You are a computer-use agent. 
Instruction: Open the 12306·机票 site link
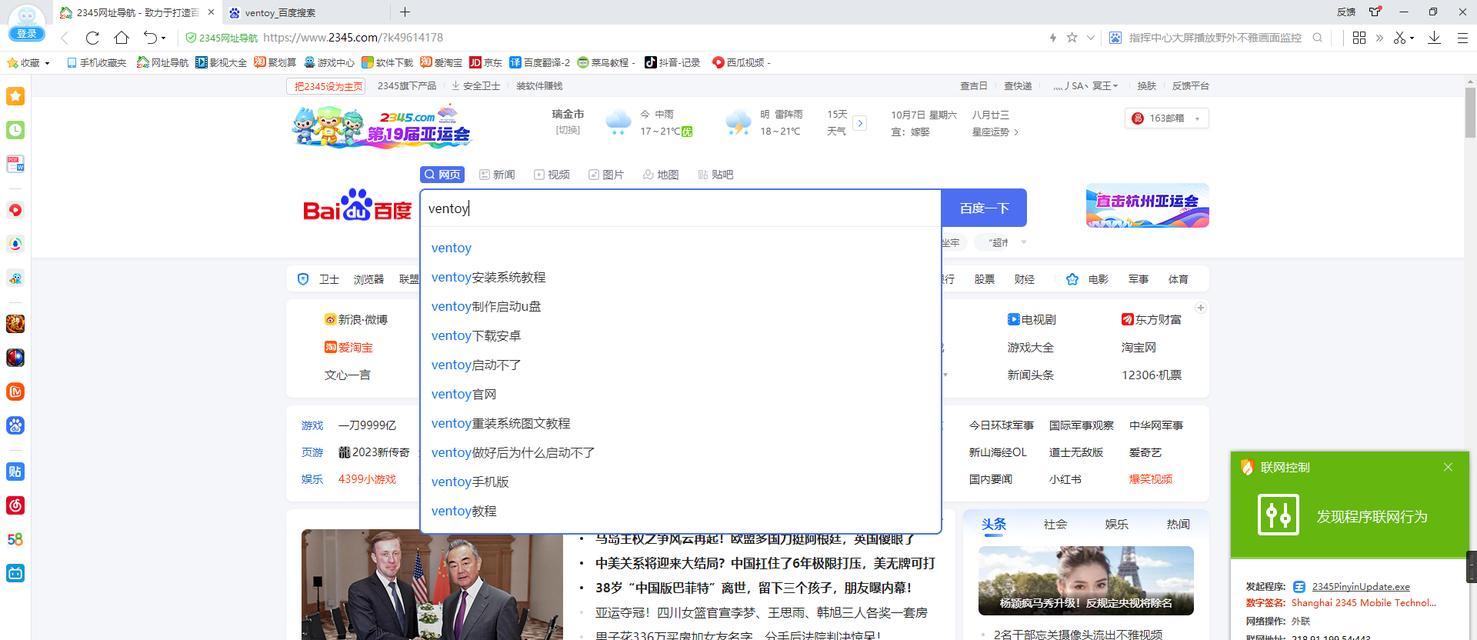tap(1151, 375)
